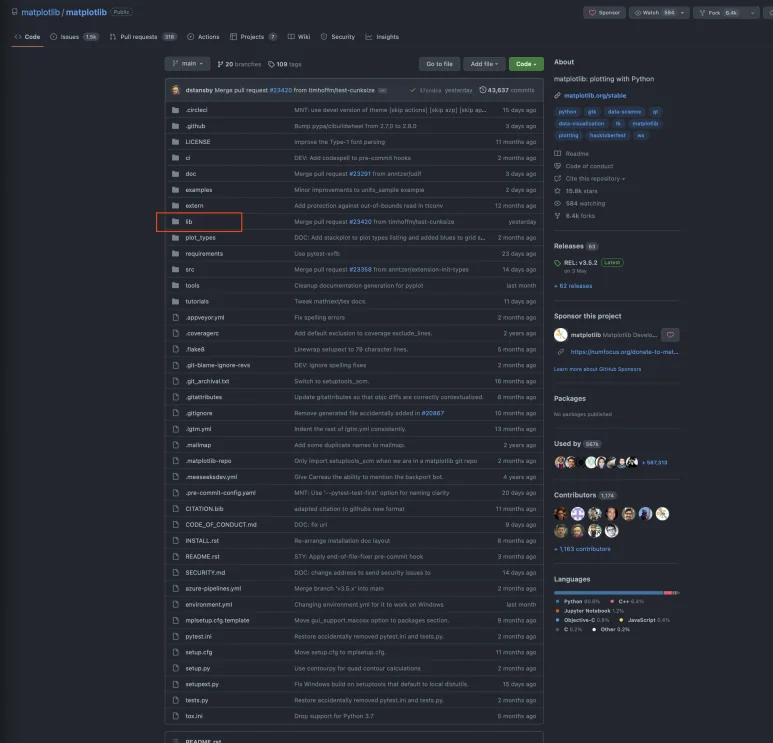
Task: Click the branches icon next to 20 branches
Action: point(220,63)
